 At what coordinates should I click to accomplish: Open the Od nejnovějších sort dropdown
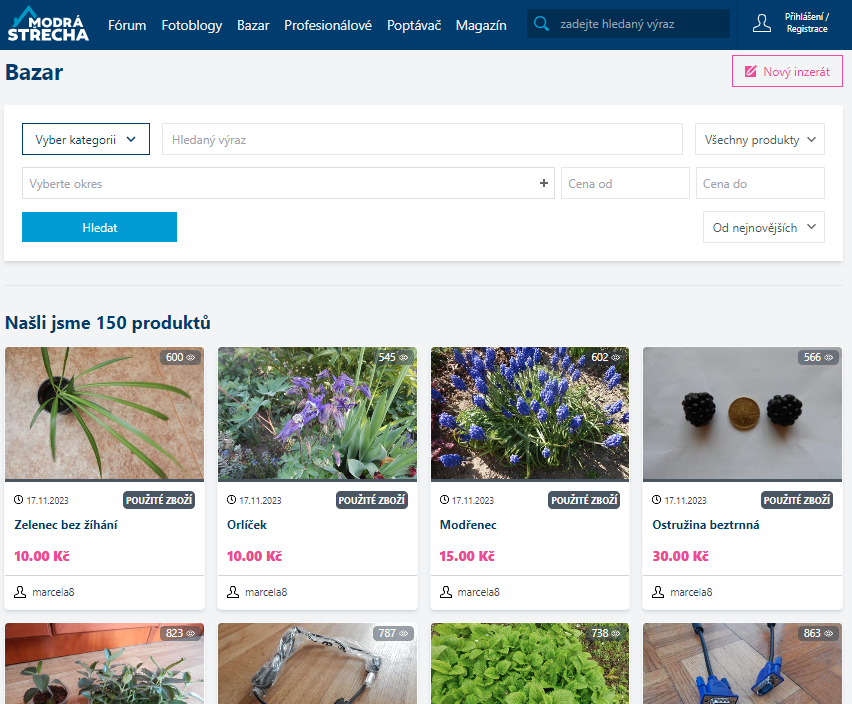(764, 227)
